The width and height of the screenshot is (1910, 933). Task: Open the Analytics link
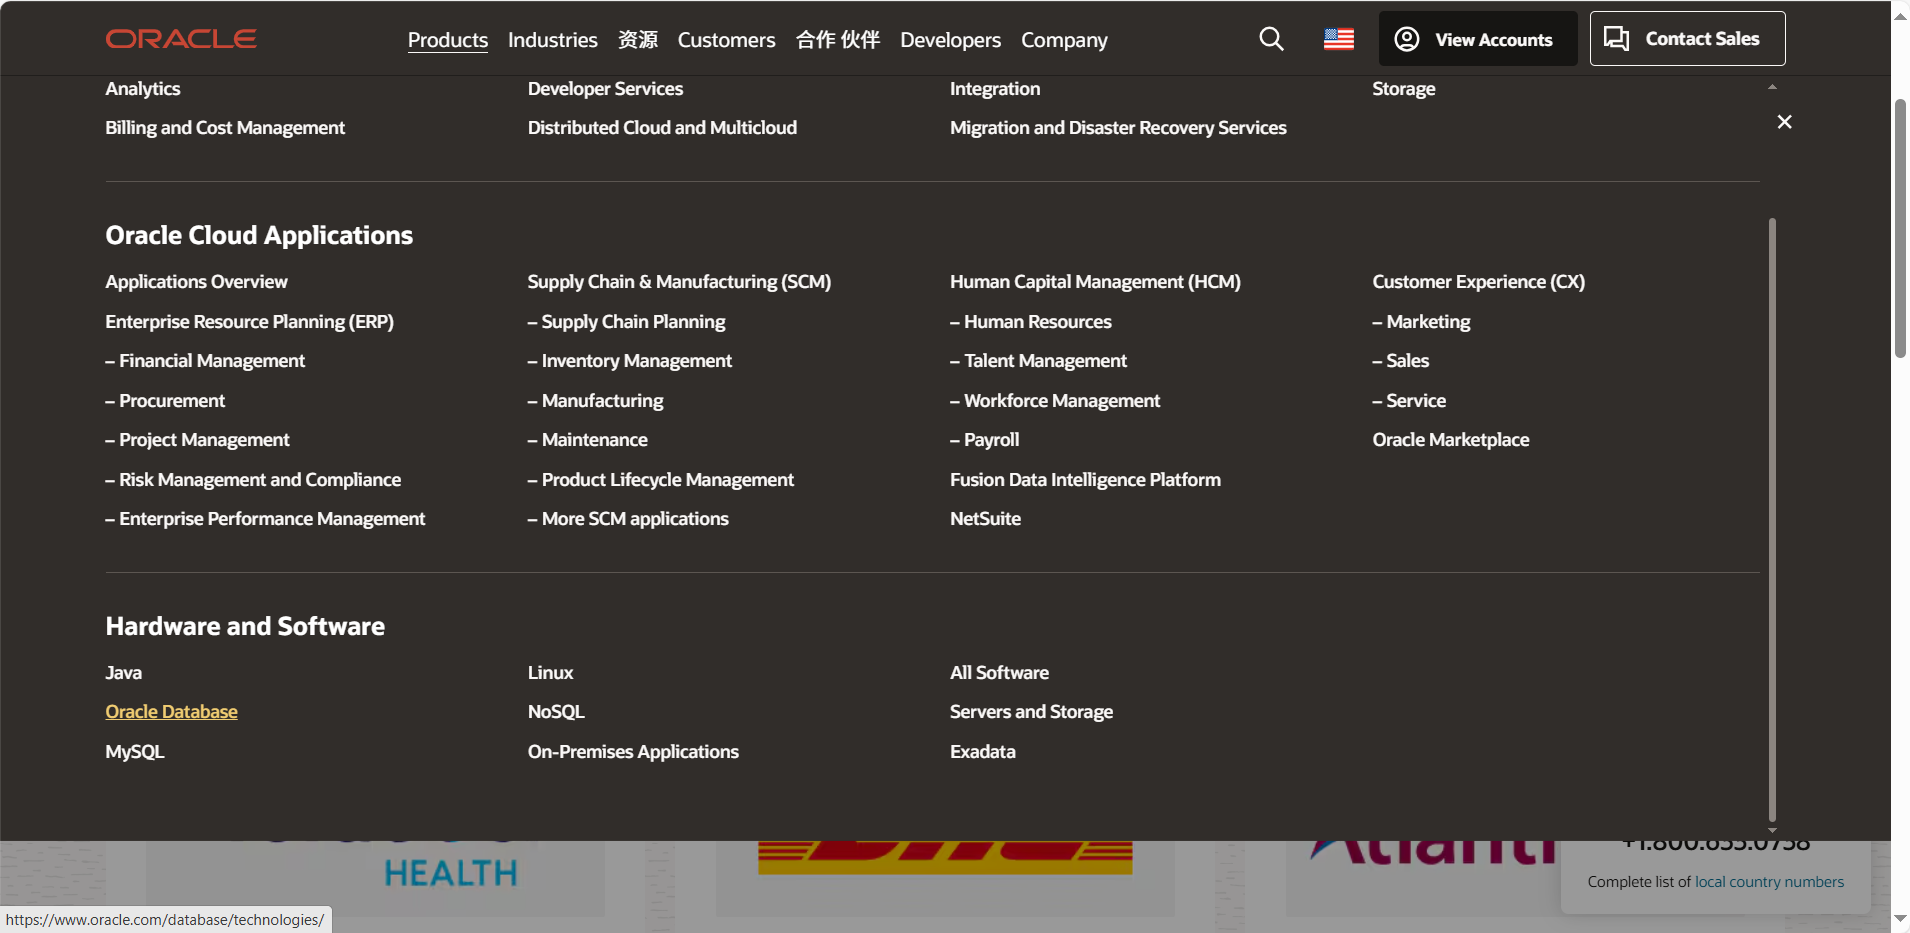143,89
